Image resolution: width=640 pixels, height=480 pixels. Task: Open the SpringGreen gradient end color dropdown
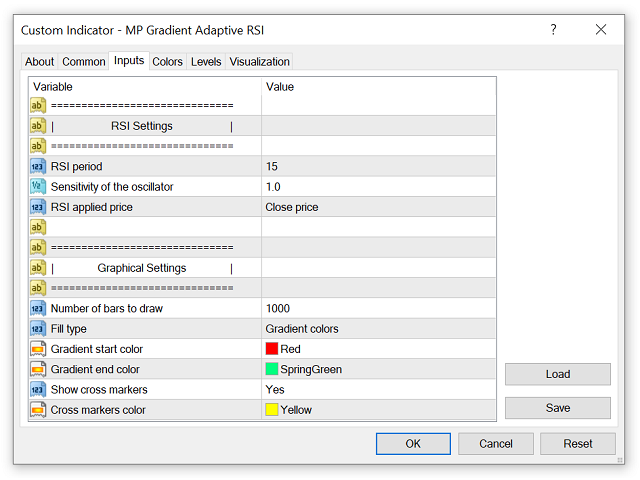(x=378, y=369)
